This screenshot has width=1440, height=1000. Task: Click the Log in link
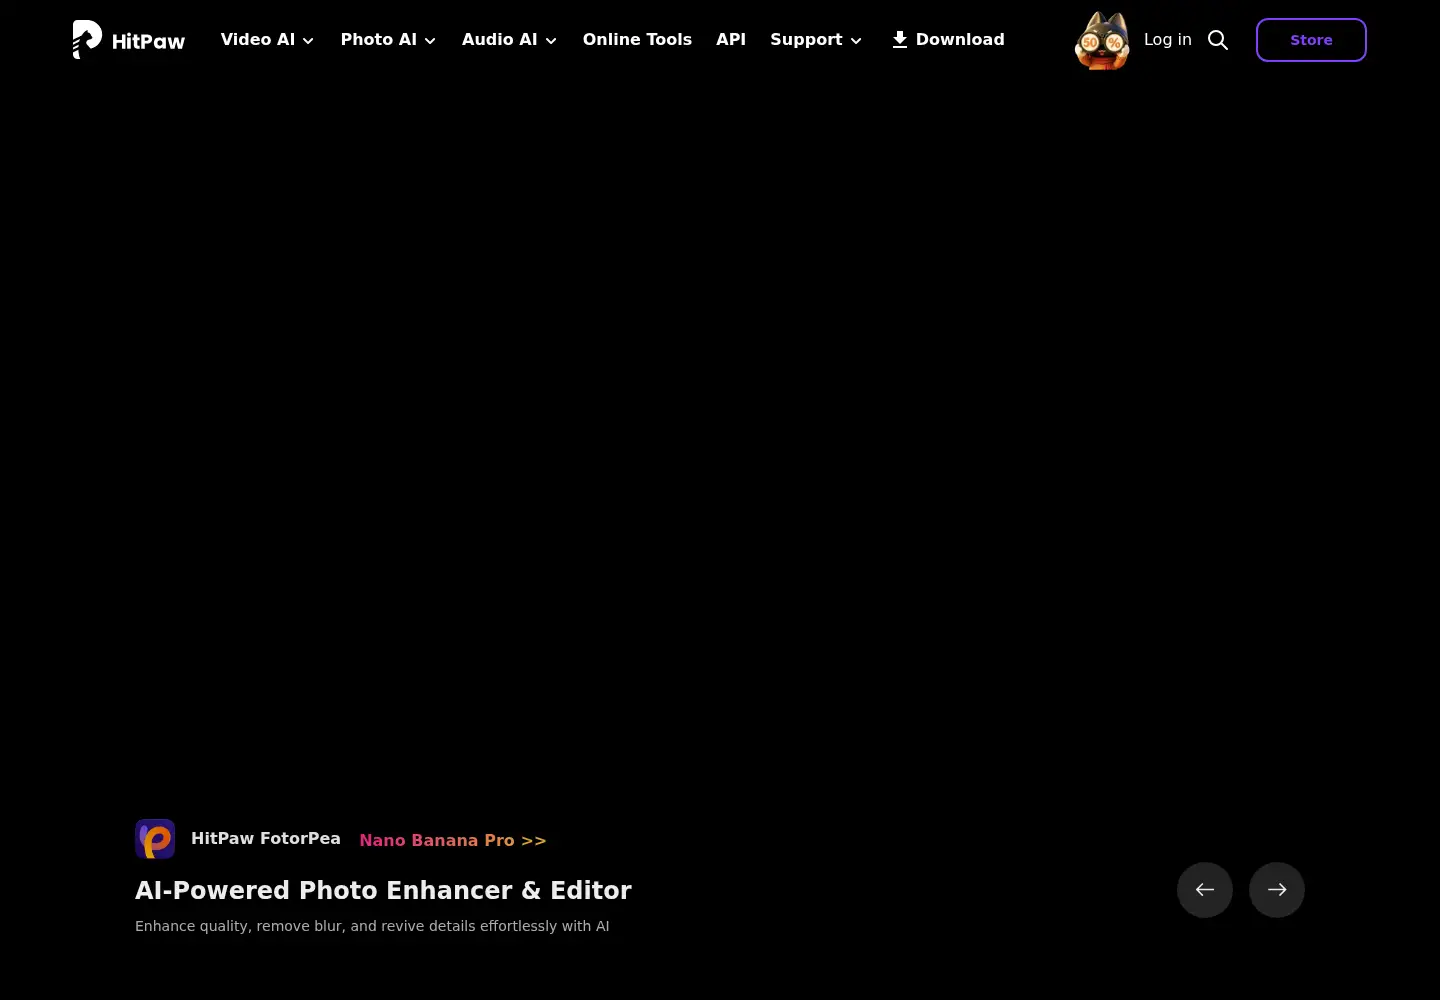coord(1167,40)
